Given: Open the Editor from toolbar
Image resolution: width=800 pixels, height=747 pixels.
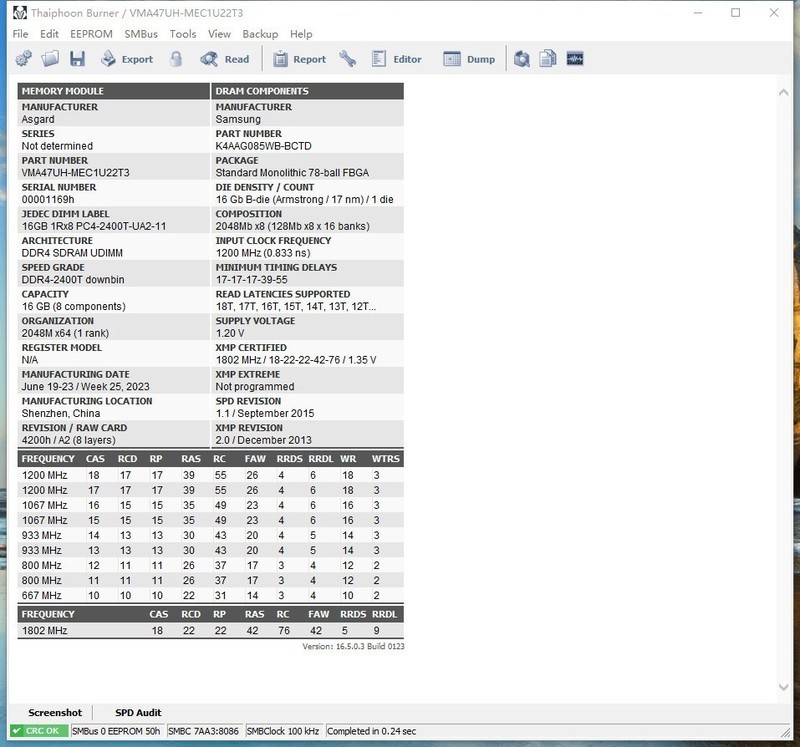Looking at the screenshot, I should 397,59.
